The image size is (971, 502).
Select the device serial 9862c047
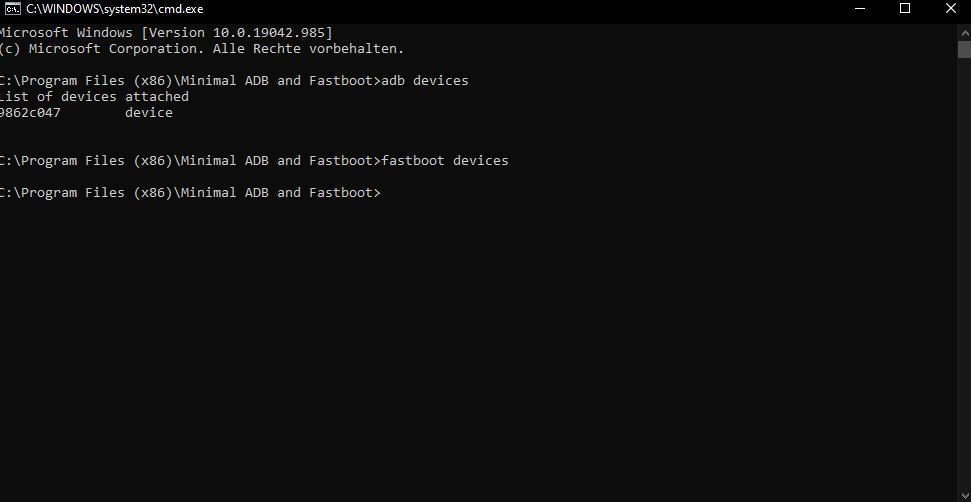pyautogui.click(x=30, y=113)
